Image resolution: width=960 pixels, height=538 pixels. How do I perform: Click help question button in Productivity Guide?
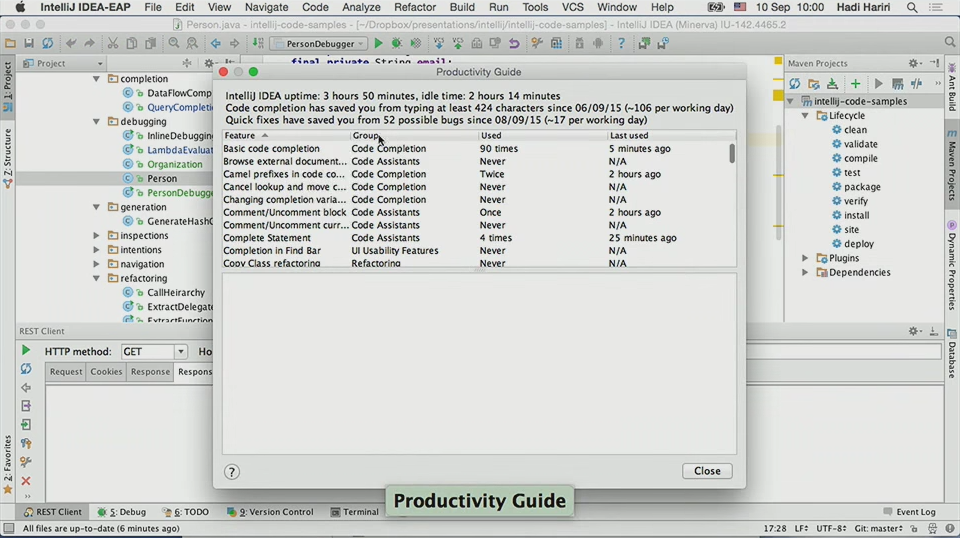click(231, 472)
